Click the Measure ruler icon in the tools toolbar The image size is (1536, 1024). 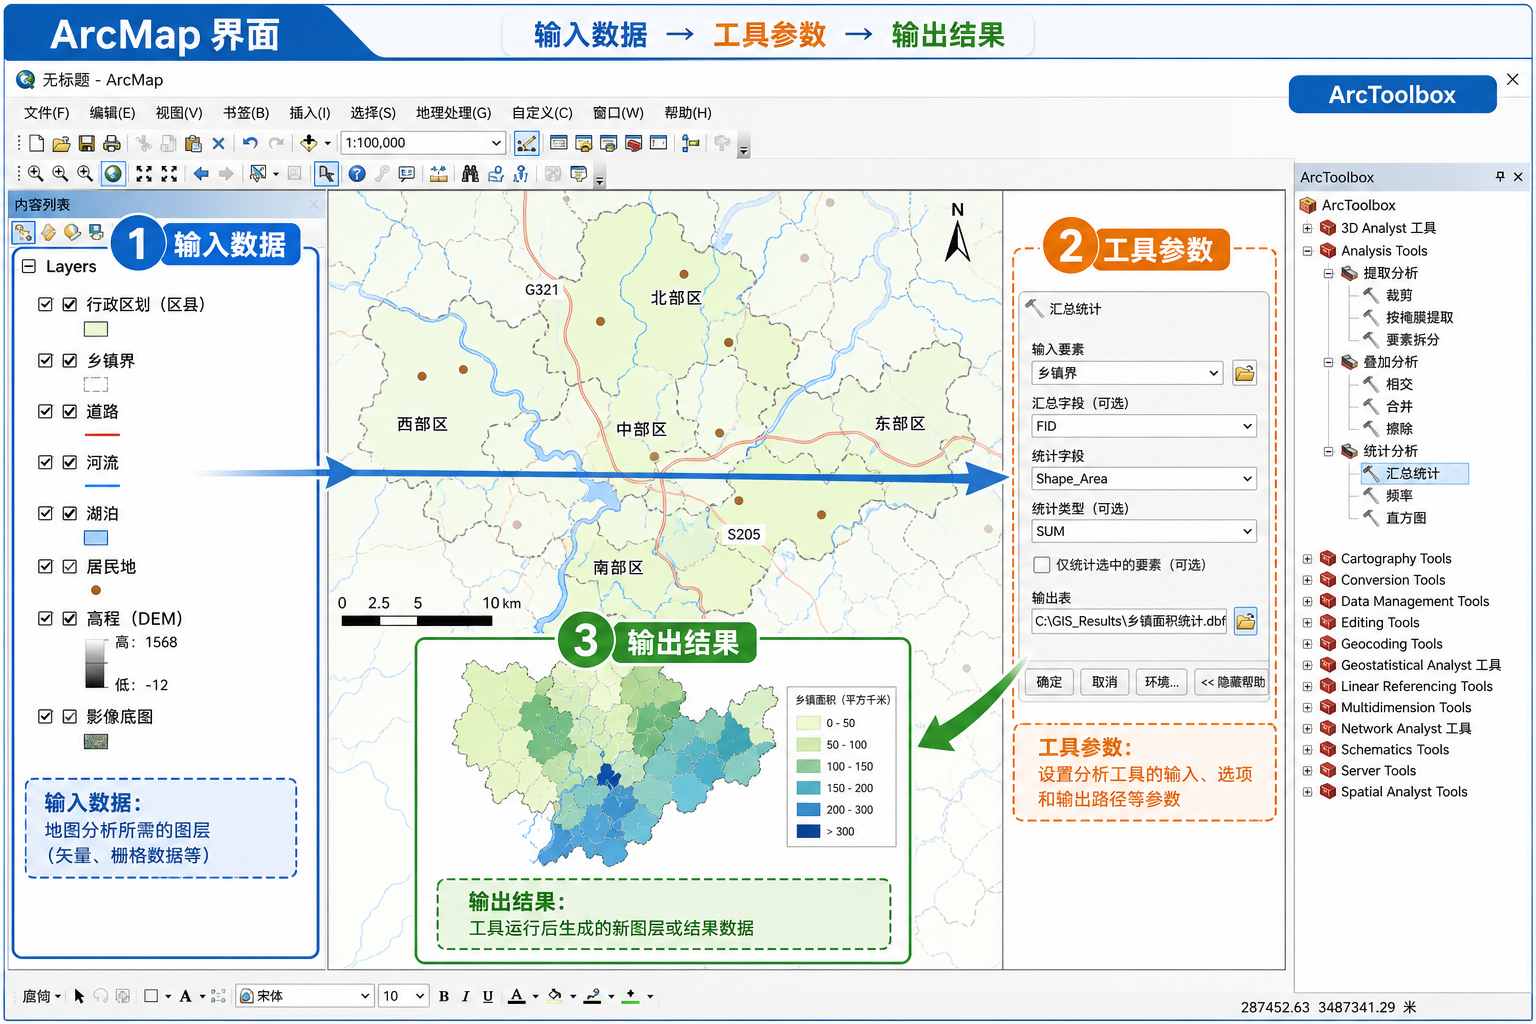tap(439, 173)
